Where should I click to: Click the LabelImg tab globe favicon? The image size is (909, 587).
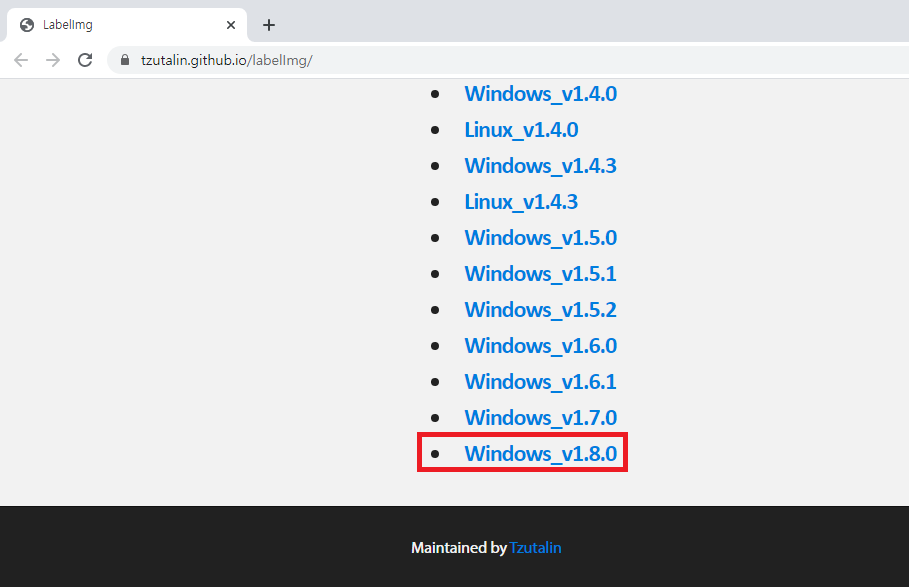27,25
